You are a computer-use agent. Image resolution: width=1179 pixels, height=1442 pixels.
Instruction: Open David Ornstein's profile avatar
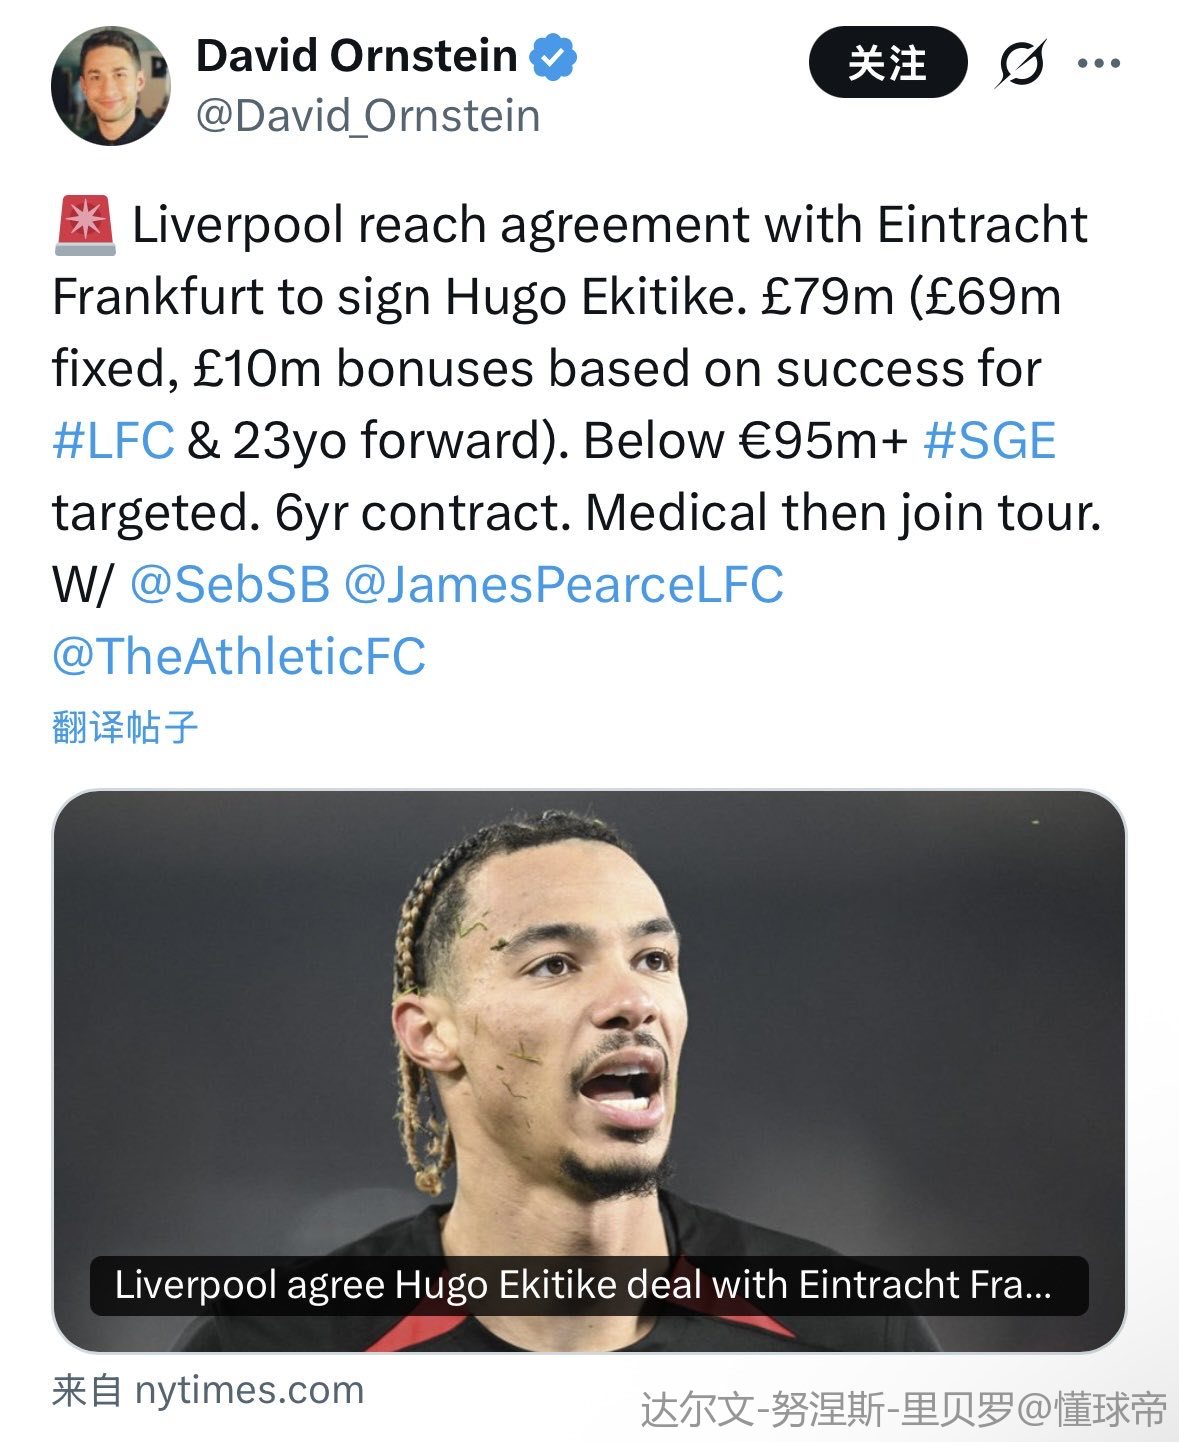click(x=110, y=86)
